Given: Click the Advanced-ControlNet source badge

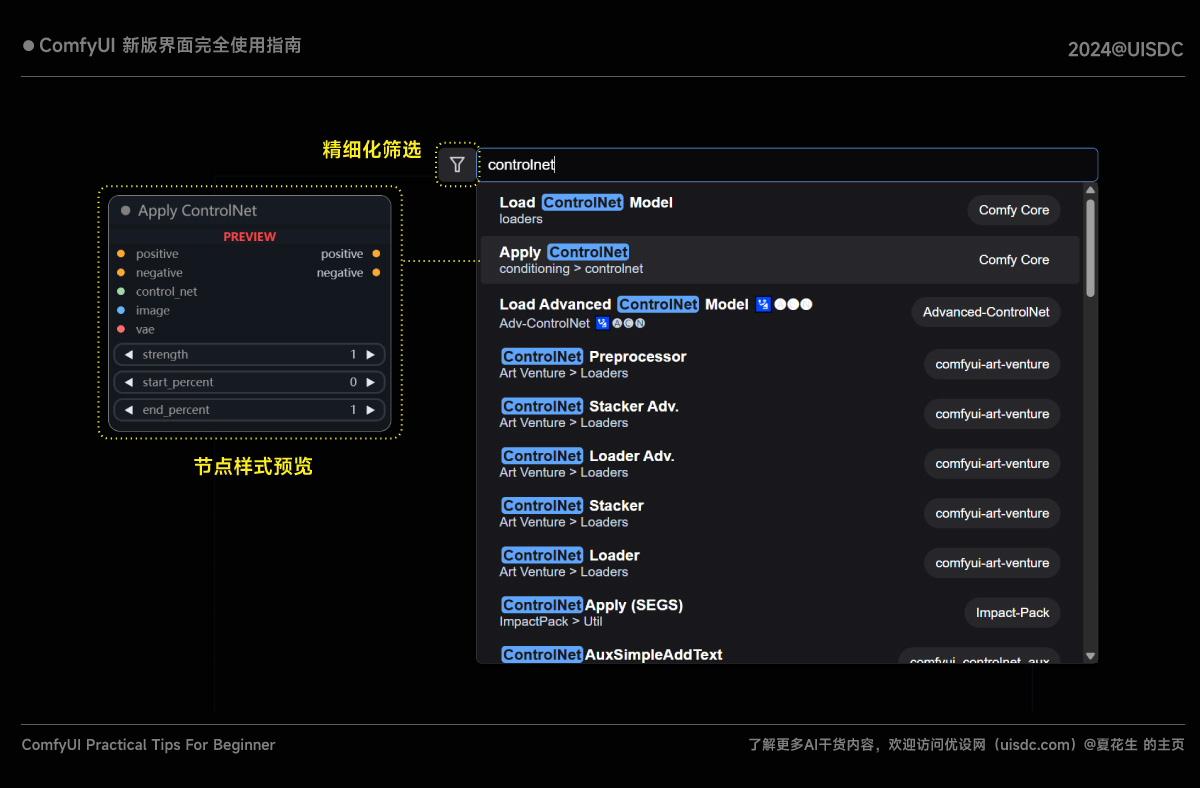Looking at the screenshot, I should 986,312.
